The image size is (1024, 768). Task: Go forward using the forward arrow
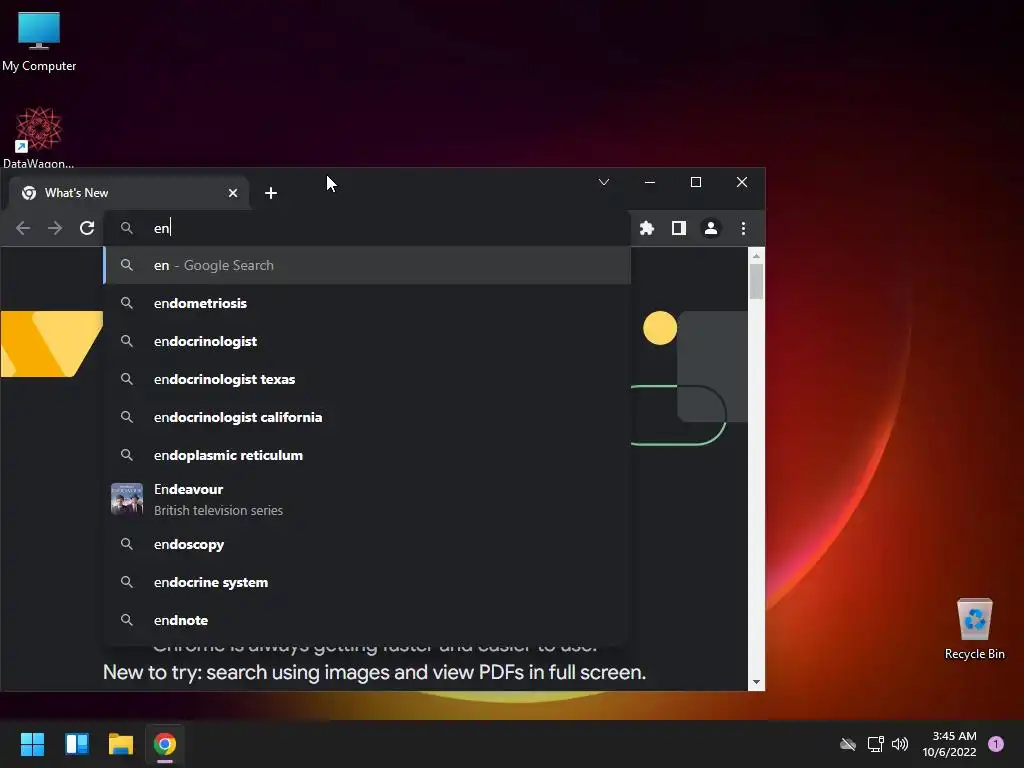point(55,228)
